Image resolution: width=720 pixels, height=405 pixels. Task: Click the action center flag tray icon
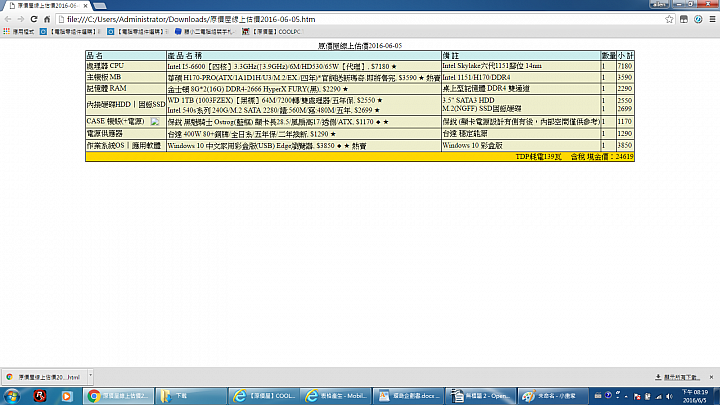(x=637, y=396)
